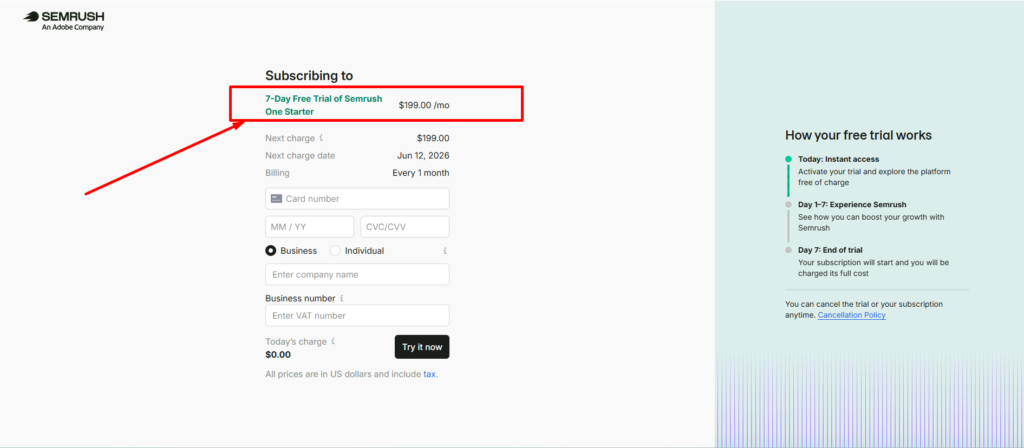Click the Enter company name field
This screenshot has width=1024, height=448.
pyautogui.click(x=357, y=274)
